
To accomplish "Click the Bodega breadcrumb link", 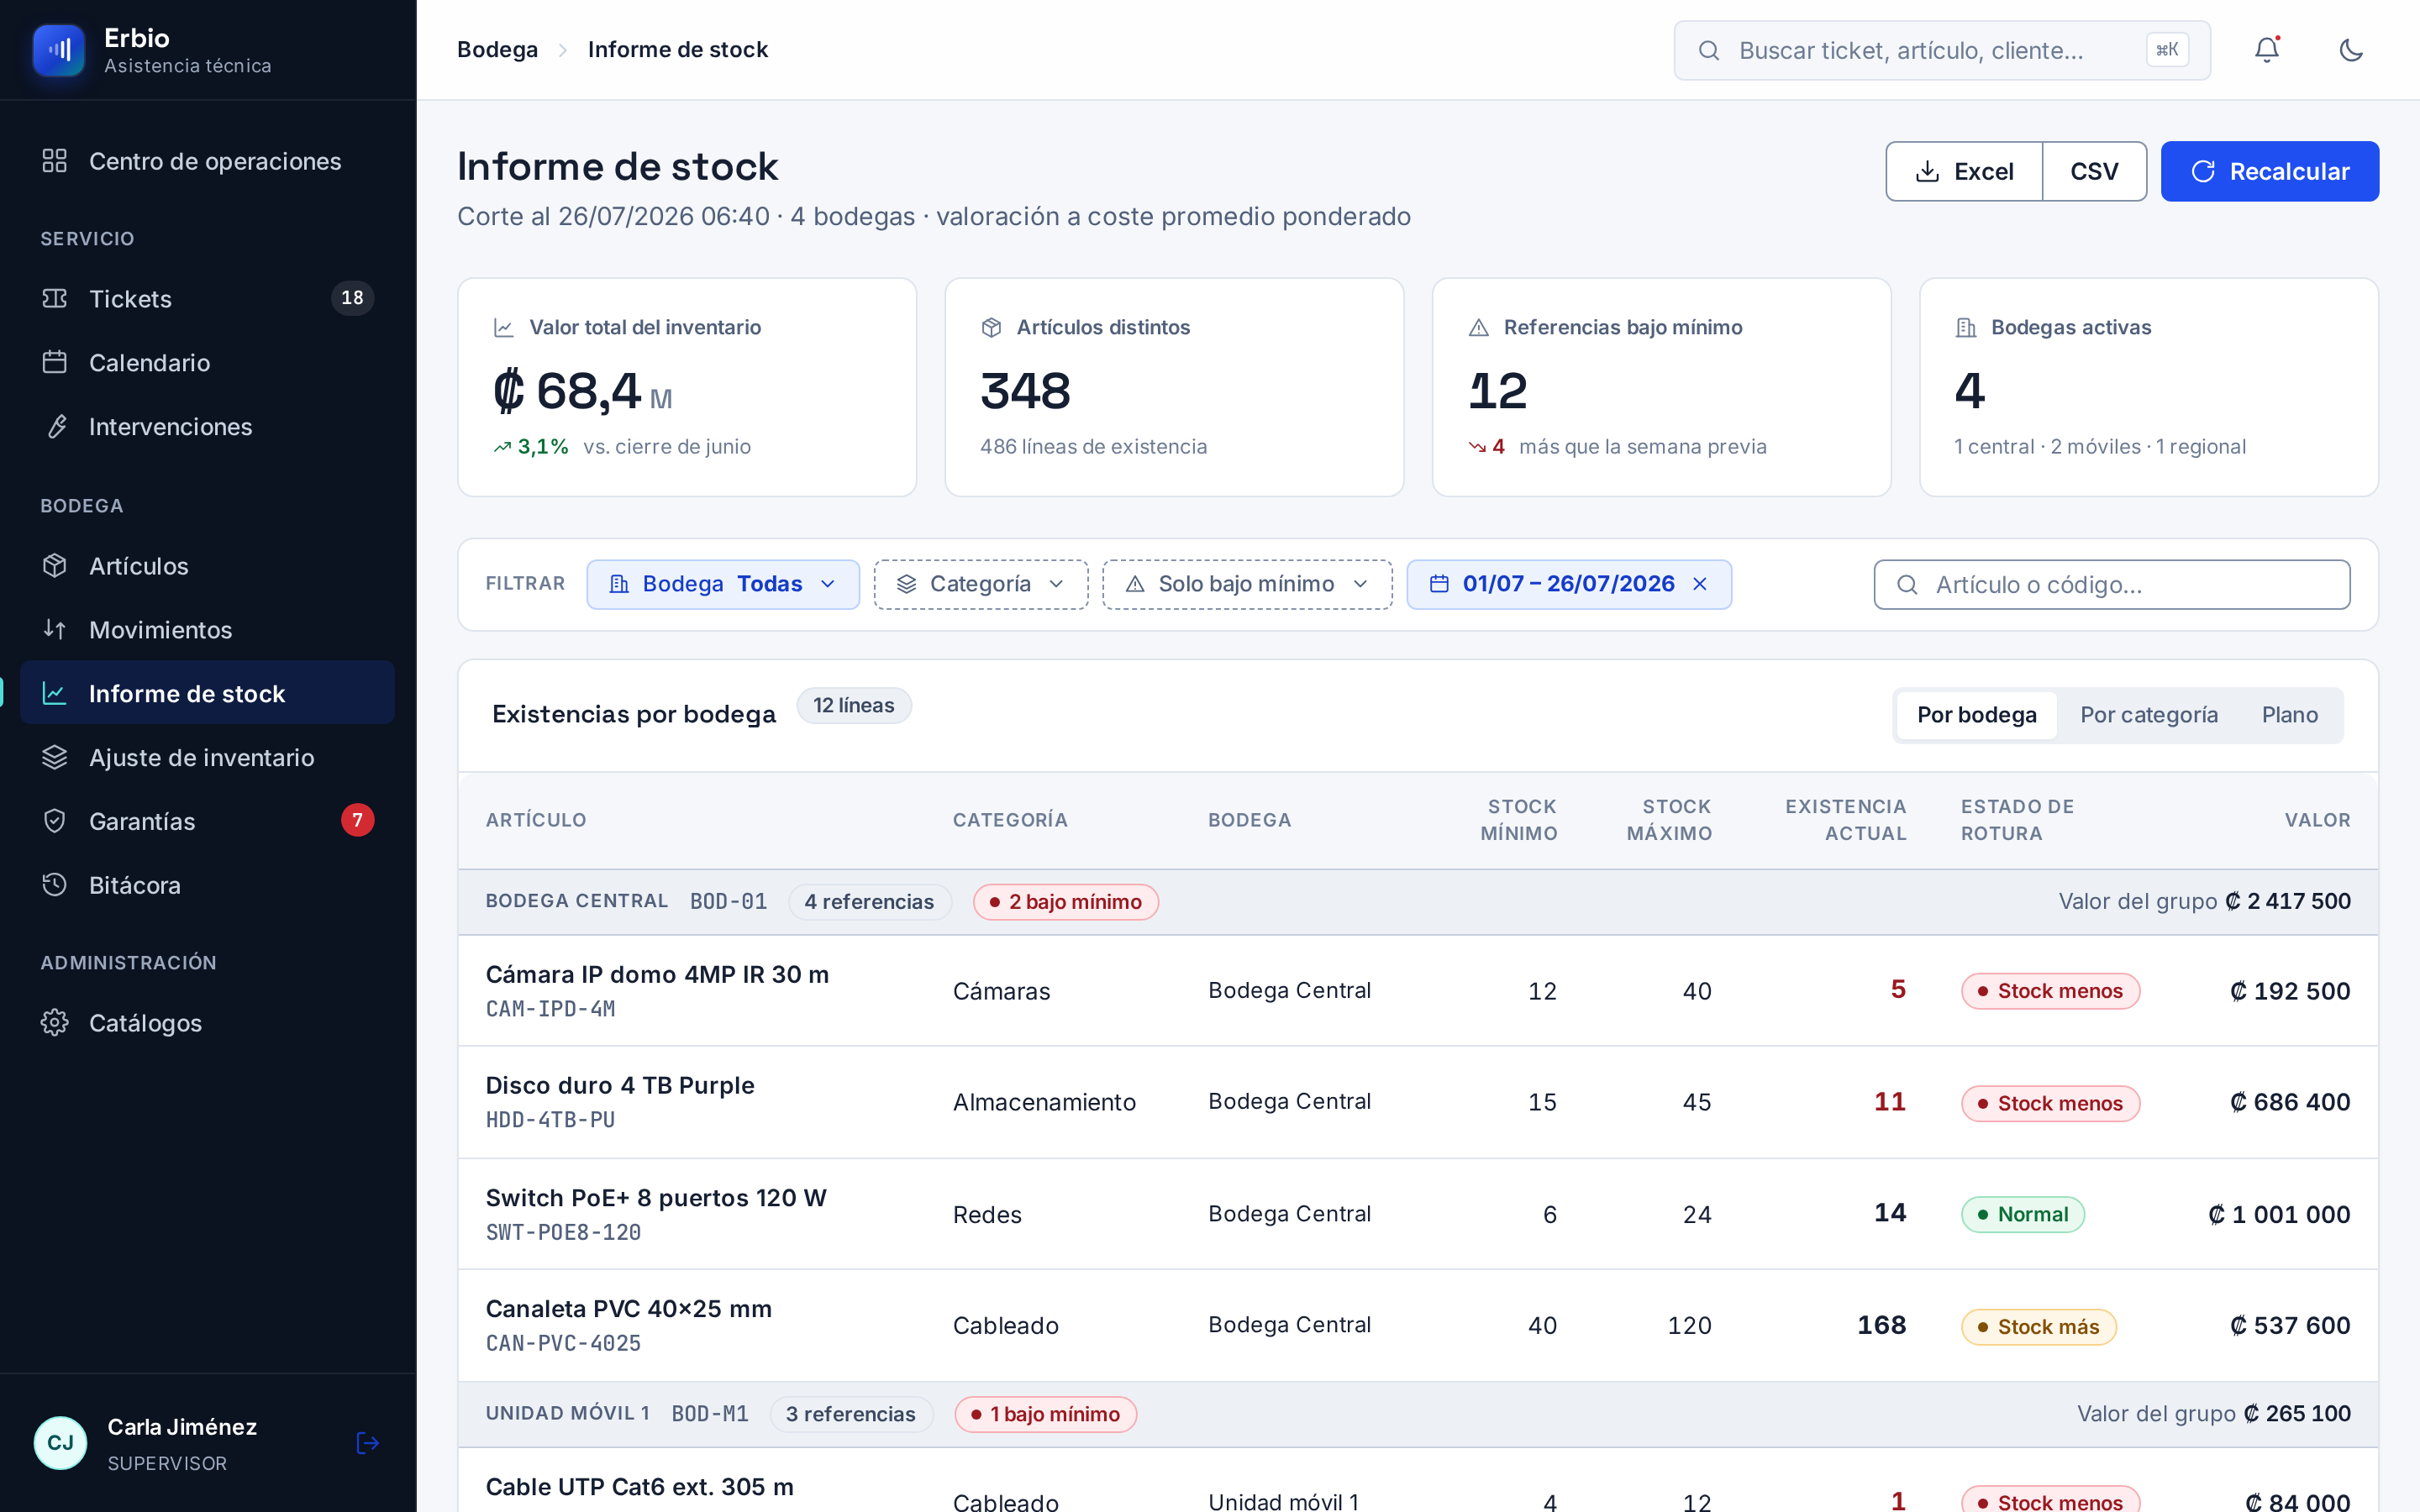I will (x=497, y=50).
